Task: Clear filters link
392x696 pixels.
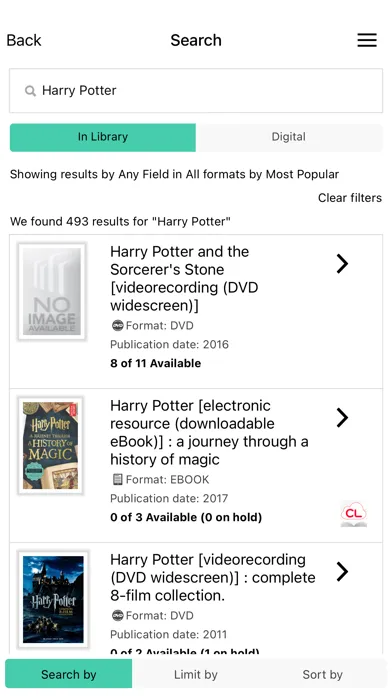Action: pos(350,198)
